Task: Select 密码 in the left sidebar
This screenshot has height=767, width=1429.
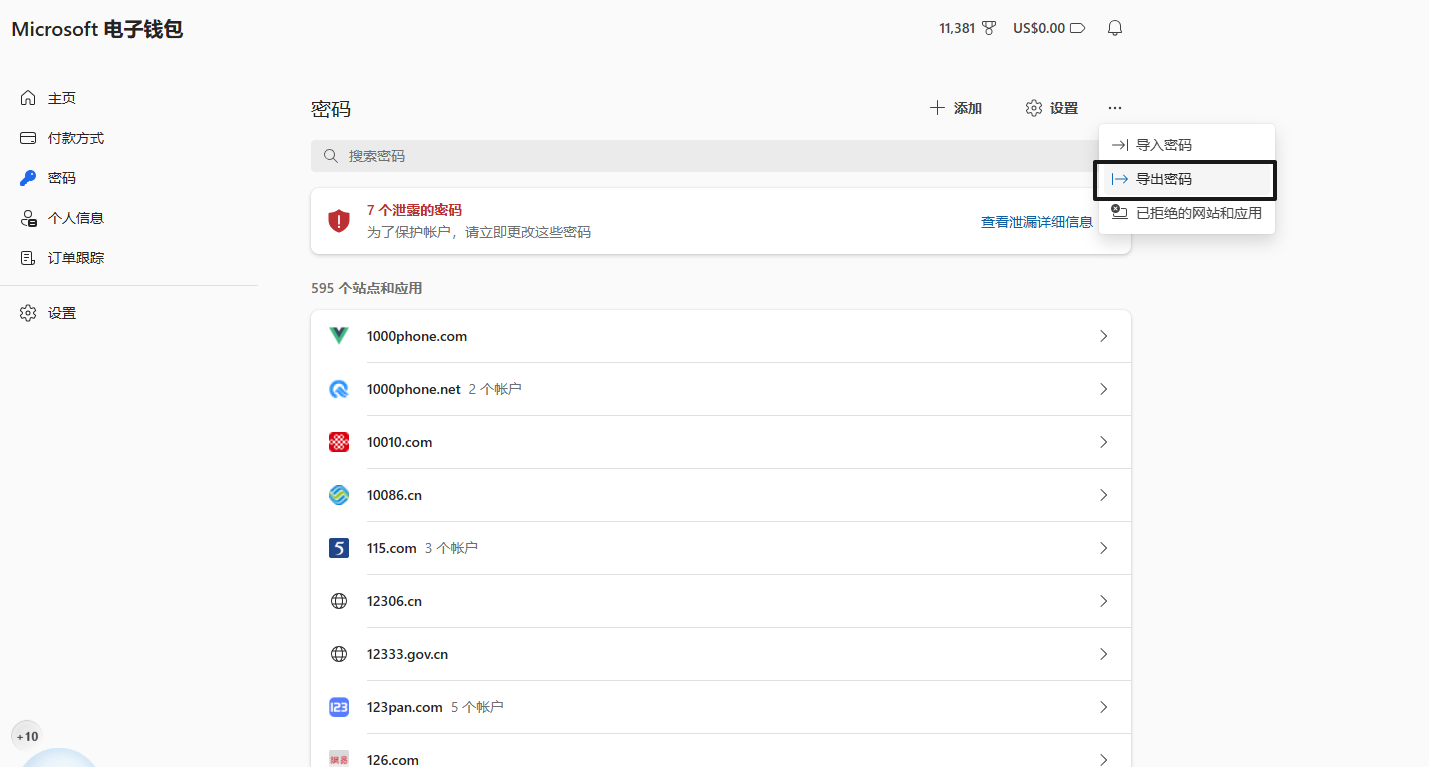Action: click(x=62, y=178)
